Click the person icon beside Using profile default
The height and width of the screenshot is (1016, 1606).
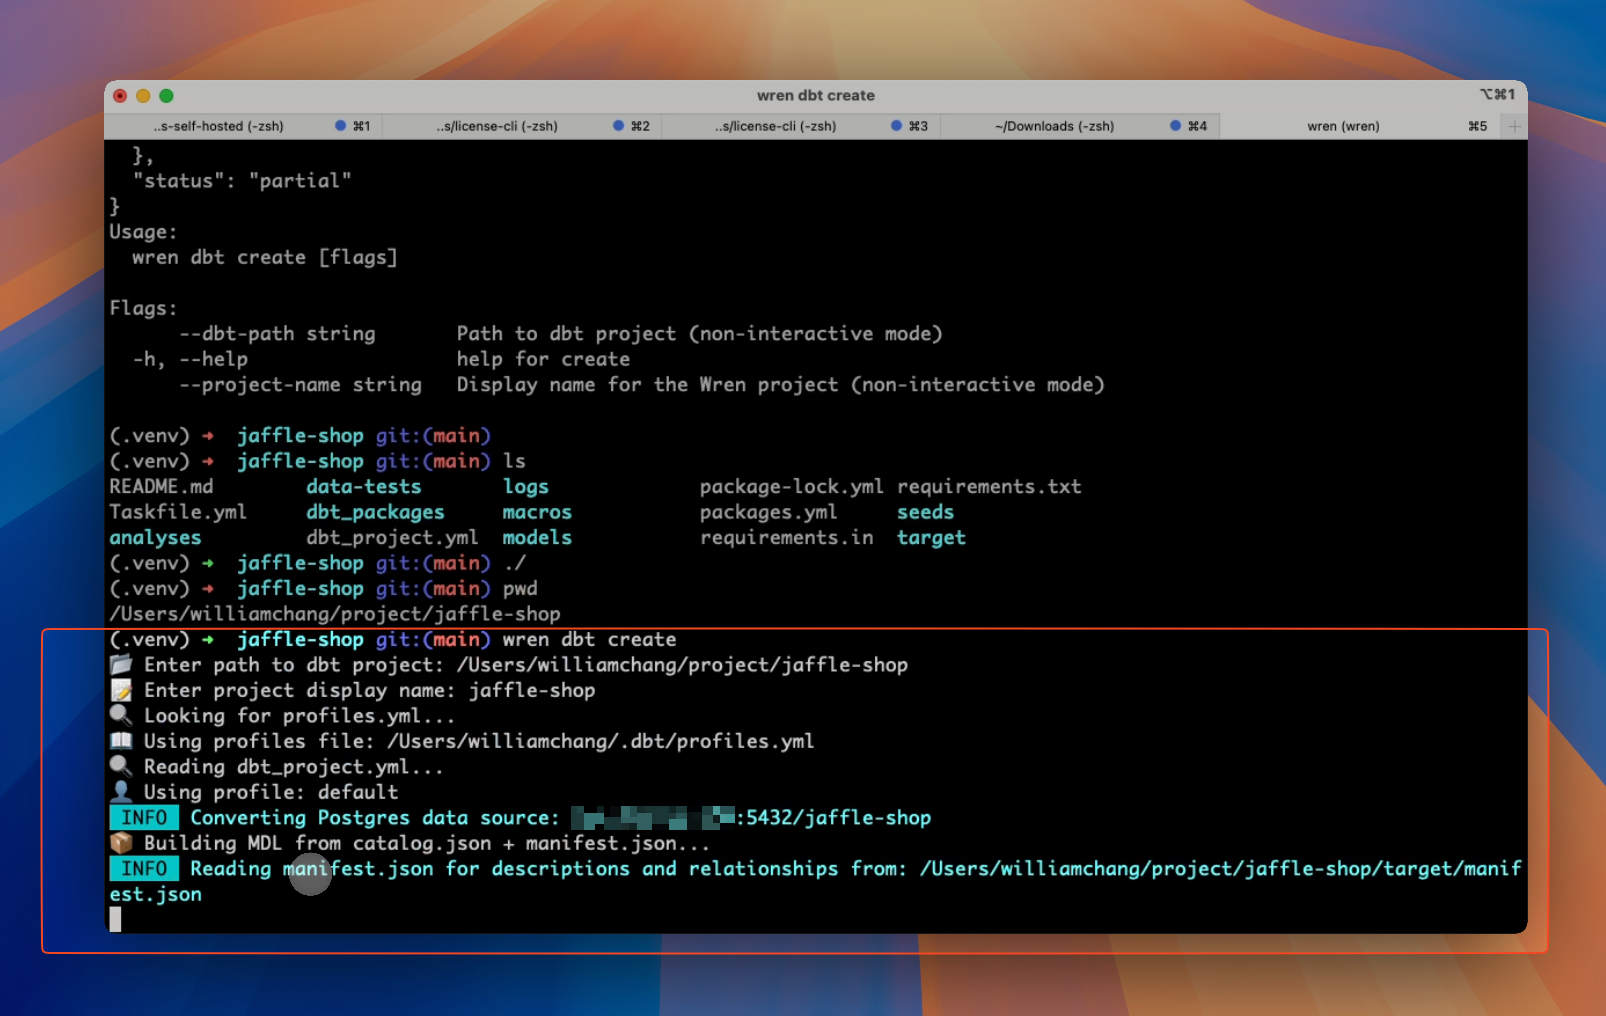(x=119, y=792)
